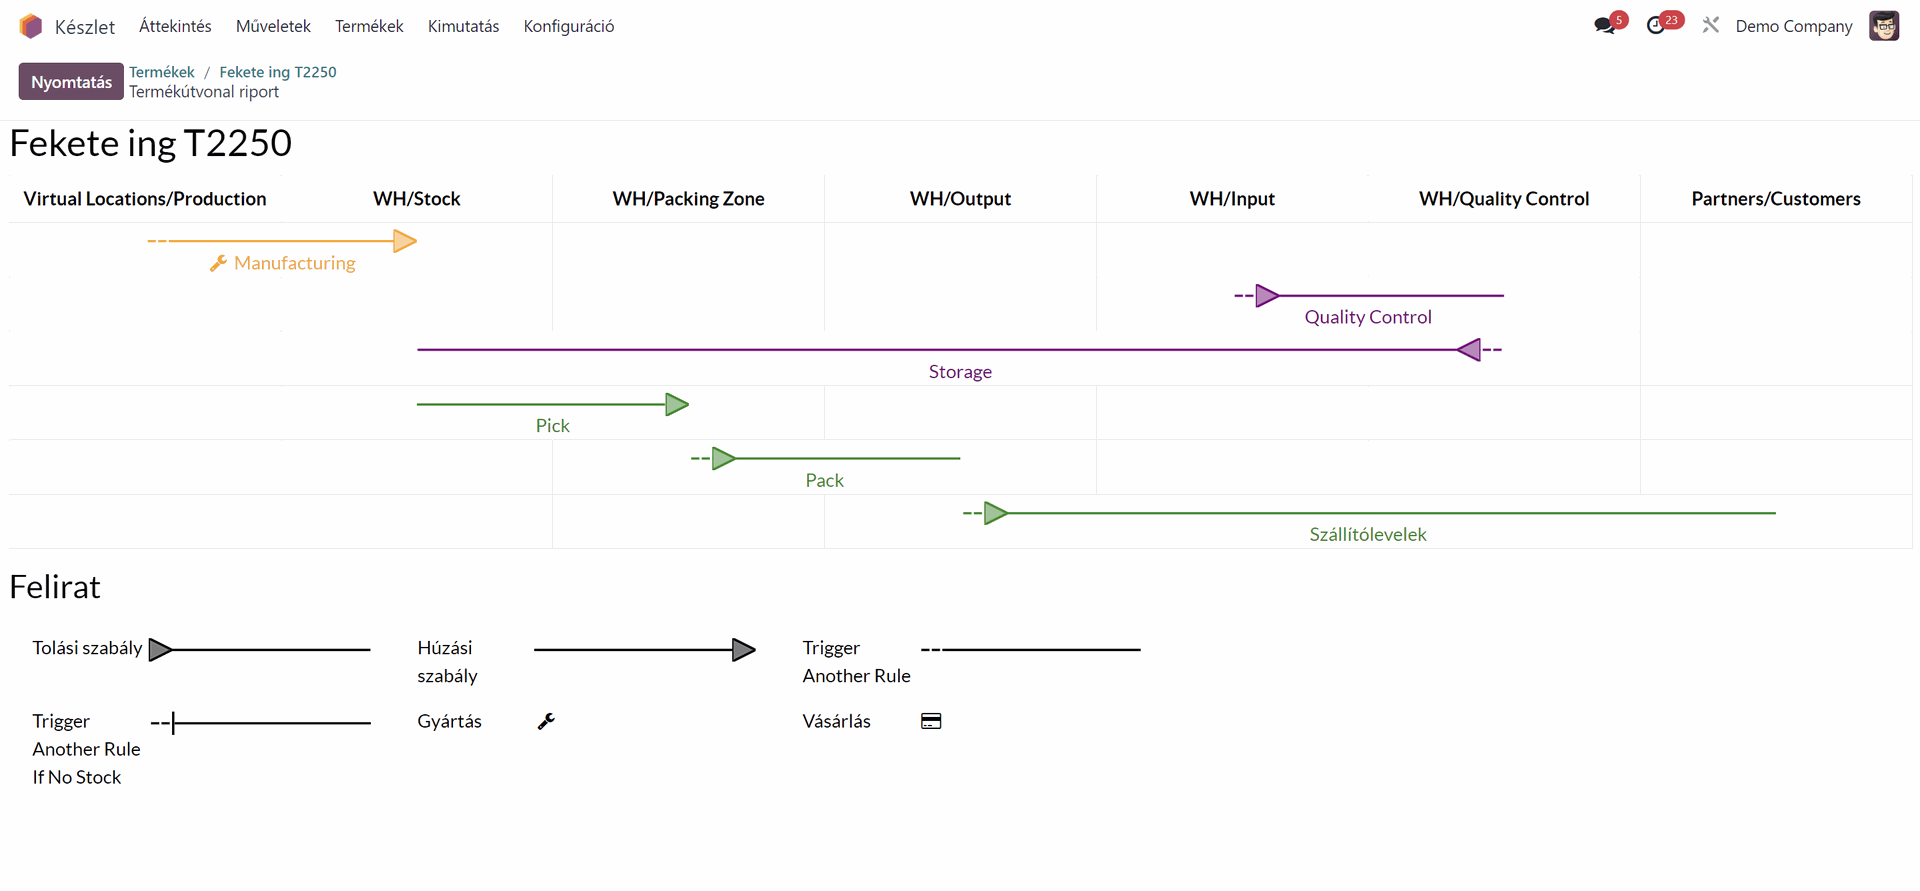Click the debug tools wrench icon
1920x891 pixels.
coord(1711,26)
